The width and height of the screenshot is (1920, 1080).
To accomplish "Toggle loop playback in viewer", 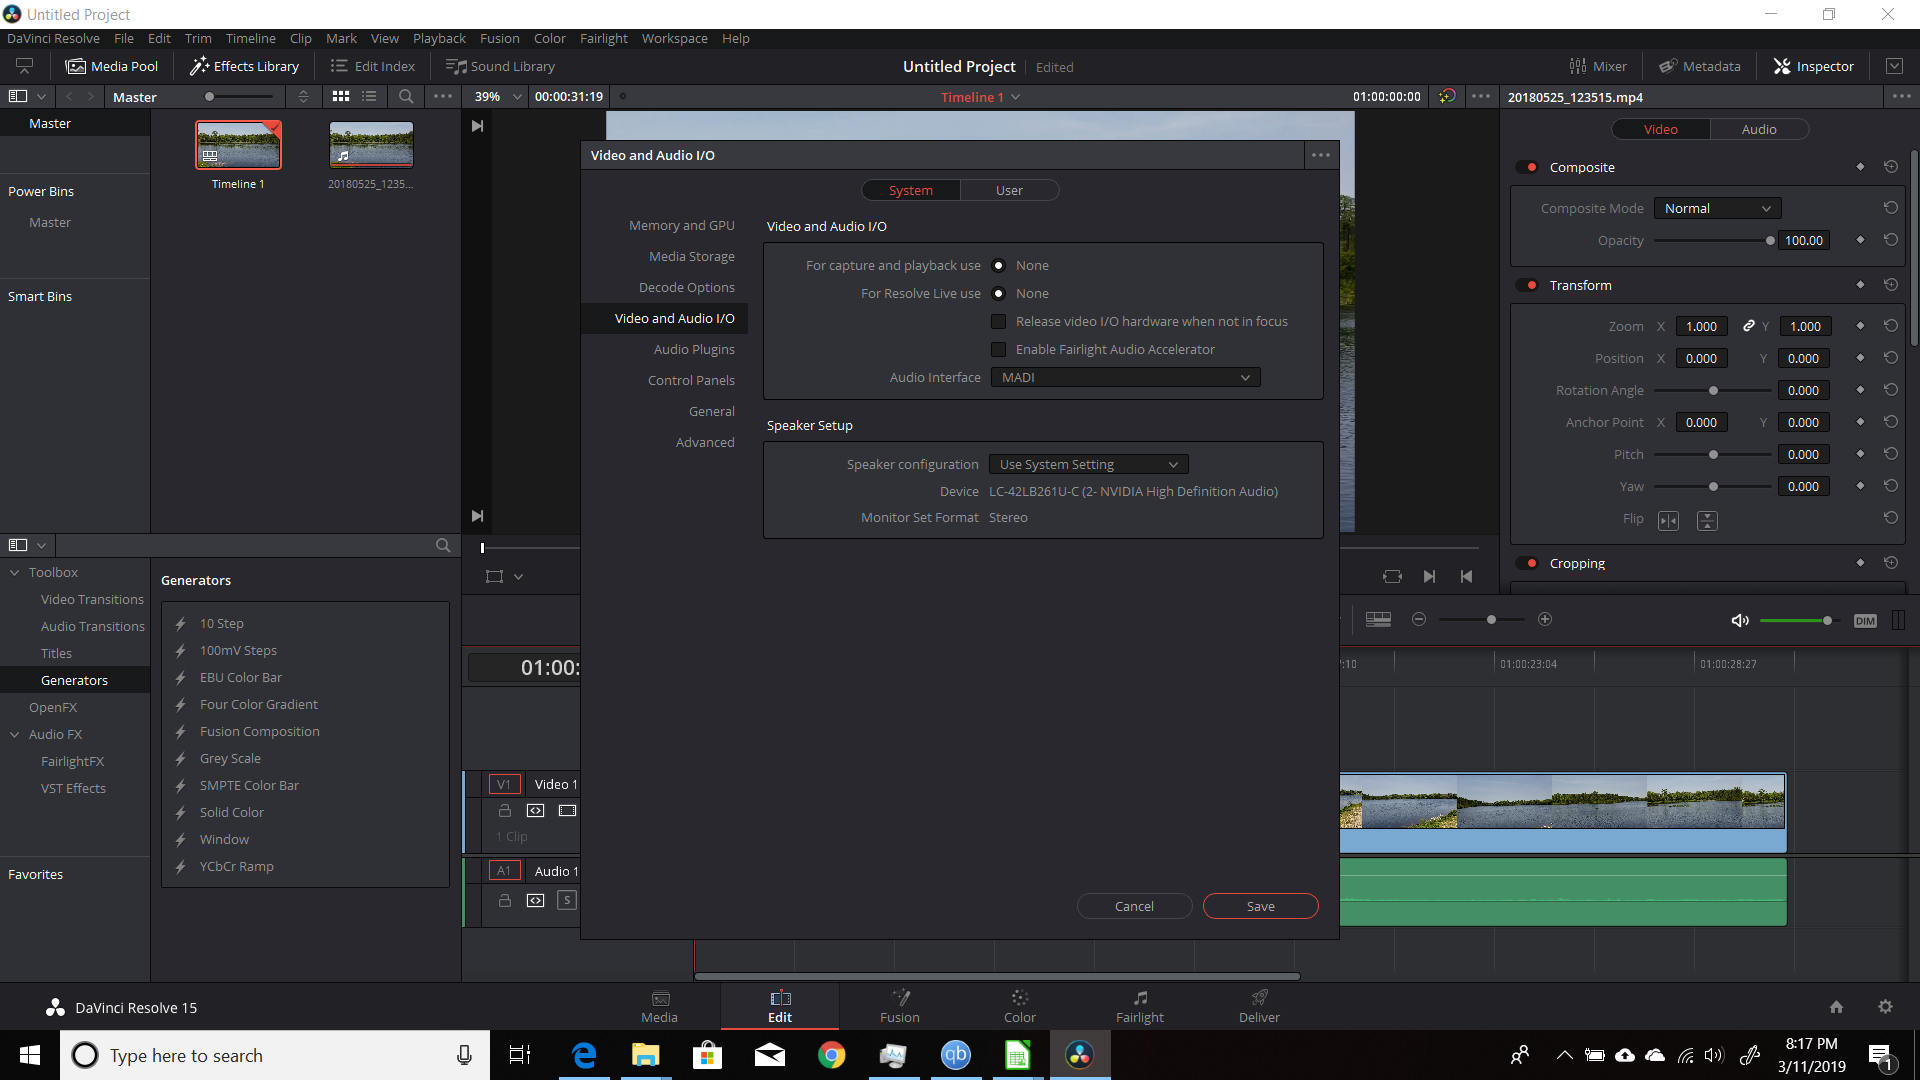I will click(x=1392, y=576).
